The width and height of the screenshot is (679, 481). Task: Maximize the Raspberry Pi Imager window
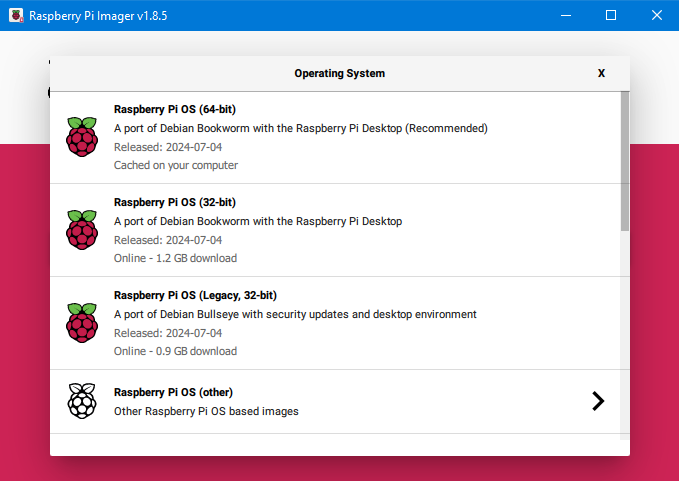(x=611, y=16)
